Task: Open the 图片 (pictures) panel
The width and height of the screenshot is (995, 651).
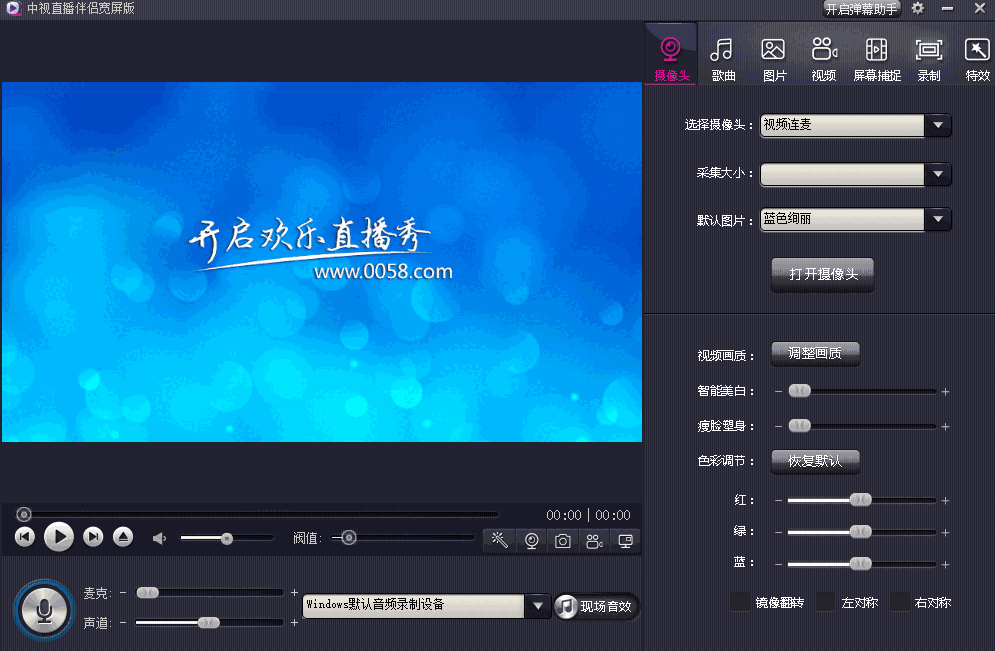Action: 774,55
